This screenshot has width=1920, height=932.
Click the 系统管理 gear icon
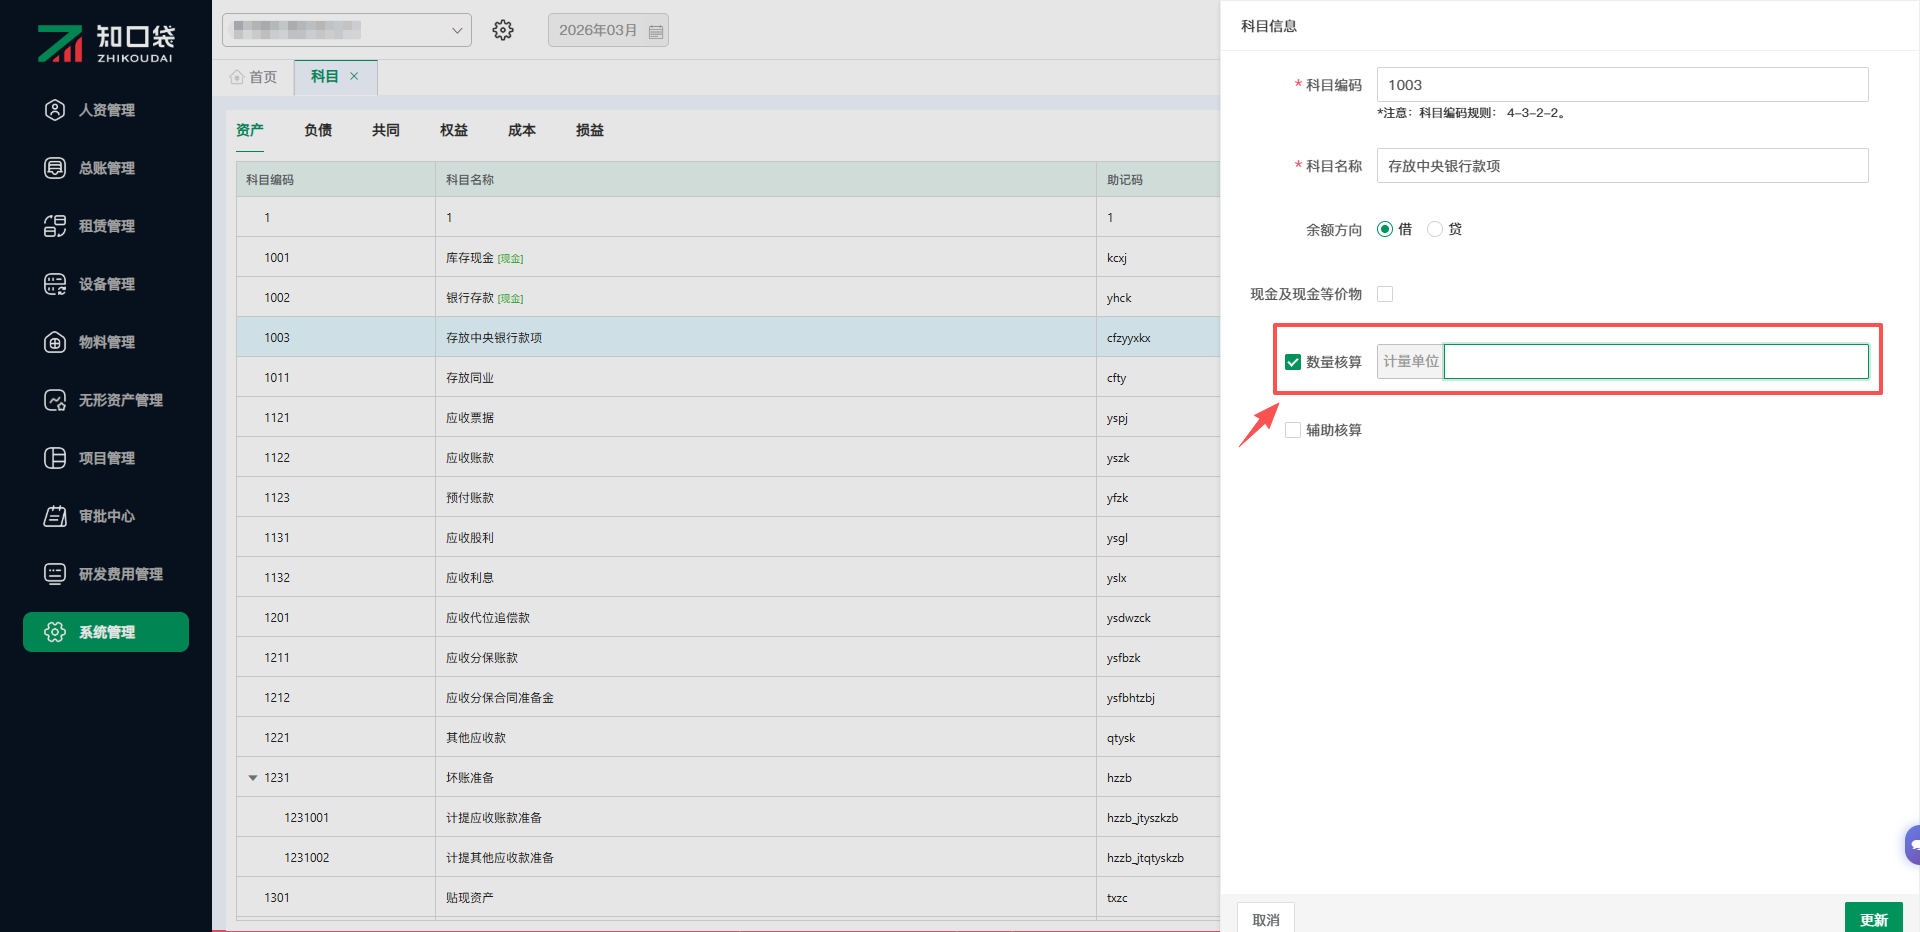[55, 632]
